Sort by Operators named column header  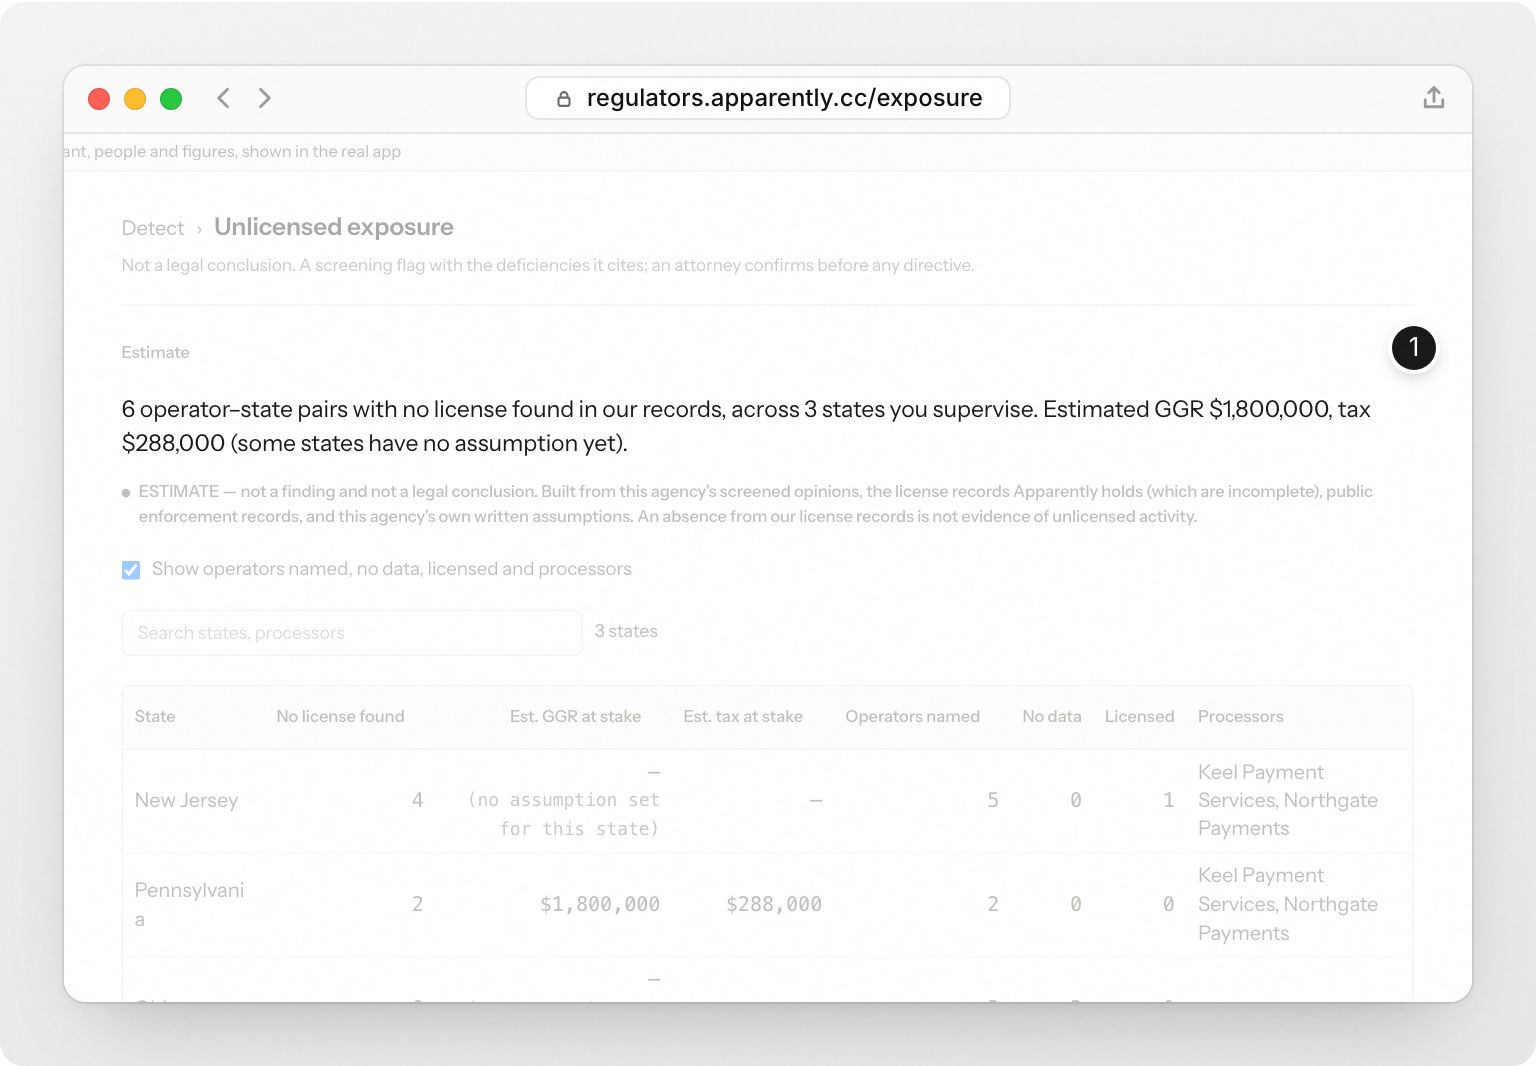912,716
